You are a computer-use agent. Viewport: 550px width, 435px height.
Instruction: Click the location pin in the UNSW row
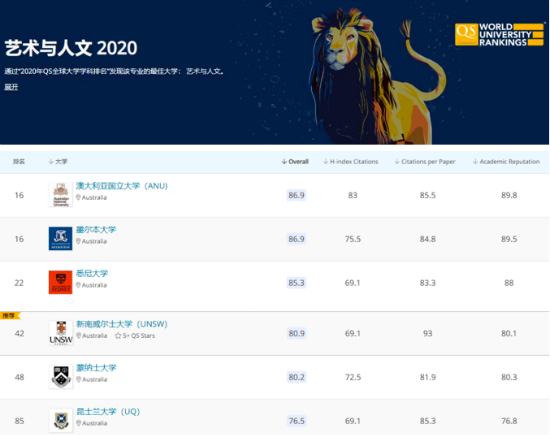(79, 336)
